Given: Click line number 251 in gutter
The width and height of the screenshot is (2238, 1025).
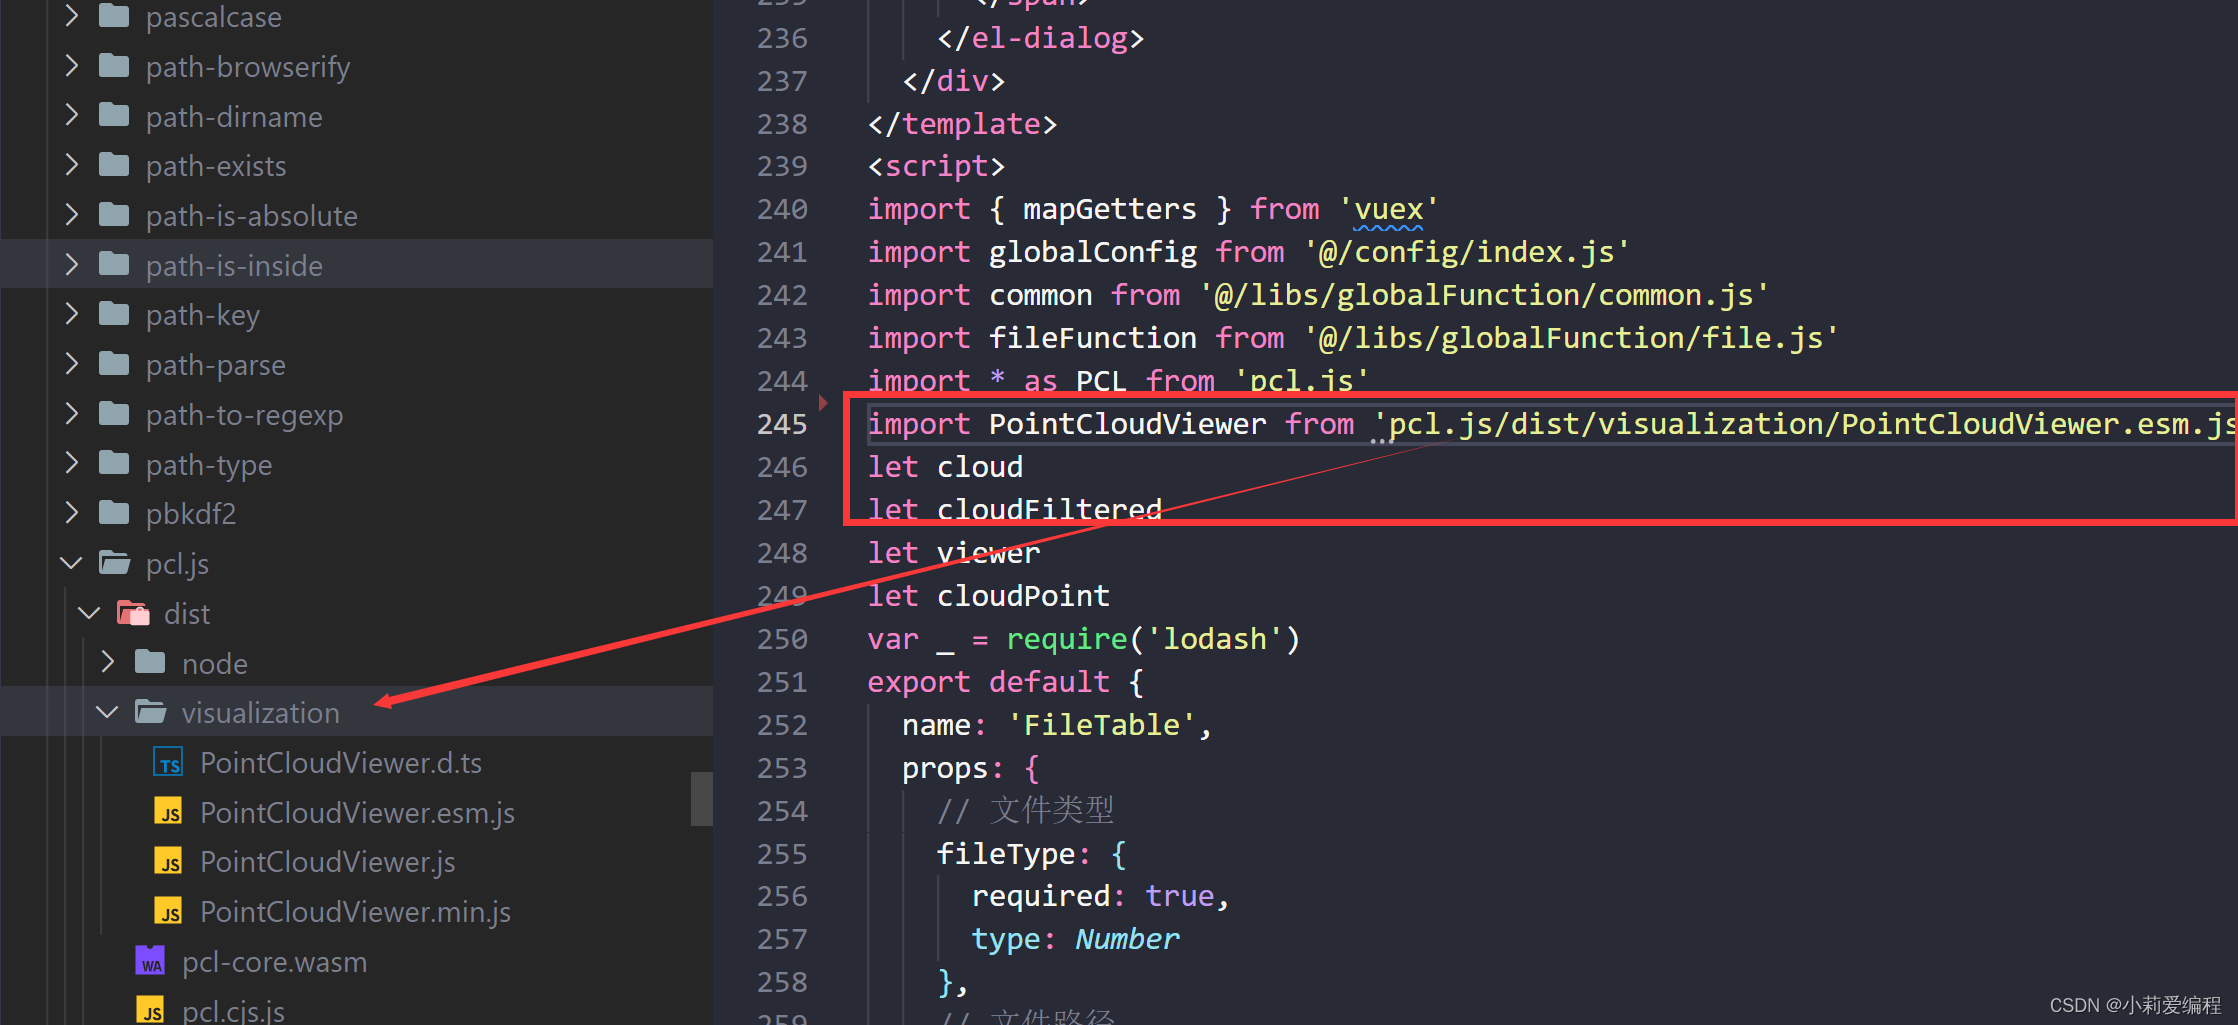Looking at the screenshot, I should click(x=782, y=682).
